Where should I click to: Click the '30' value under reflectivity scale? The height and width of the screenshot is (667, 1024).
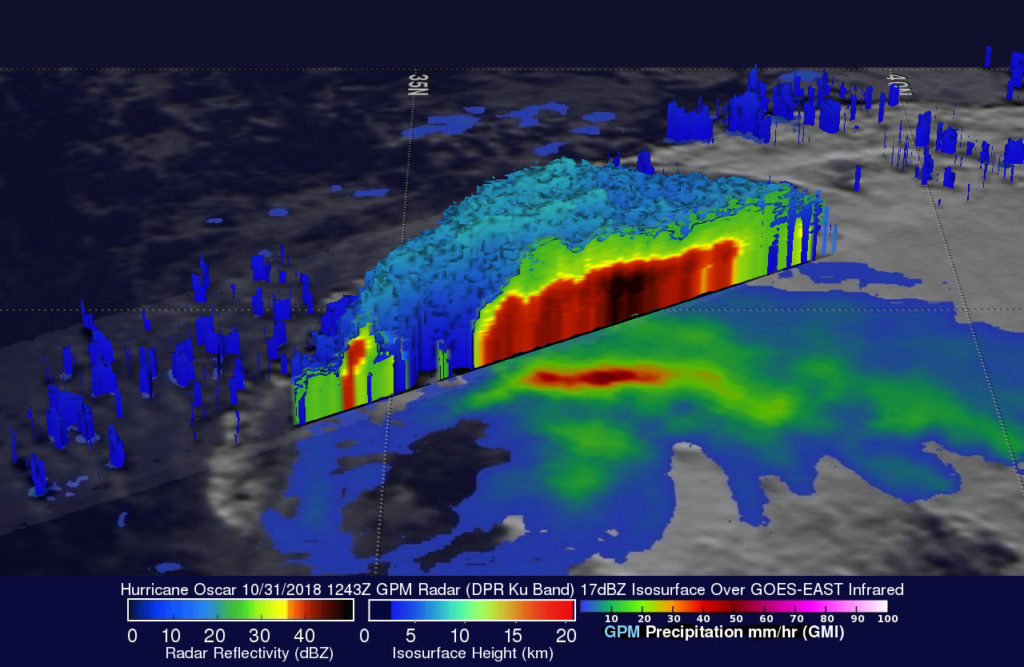(259, 636)
